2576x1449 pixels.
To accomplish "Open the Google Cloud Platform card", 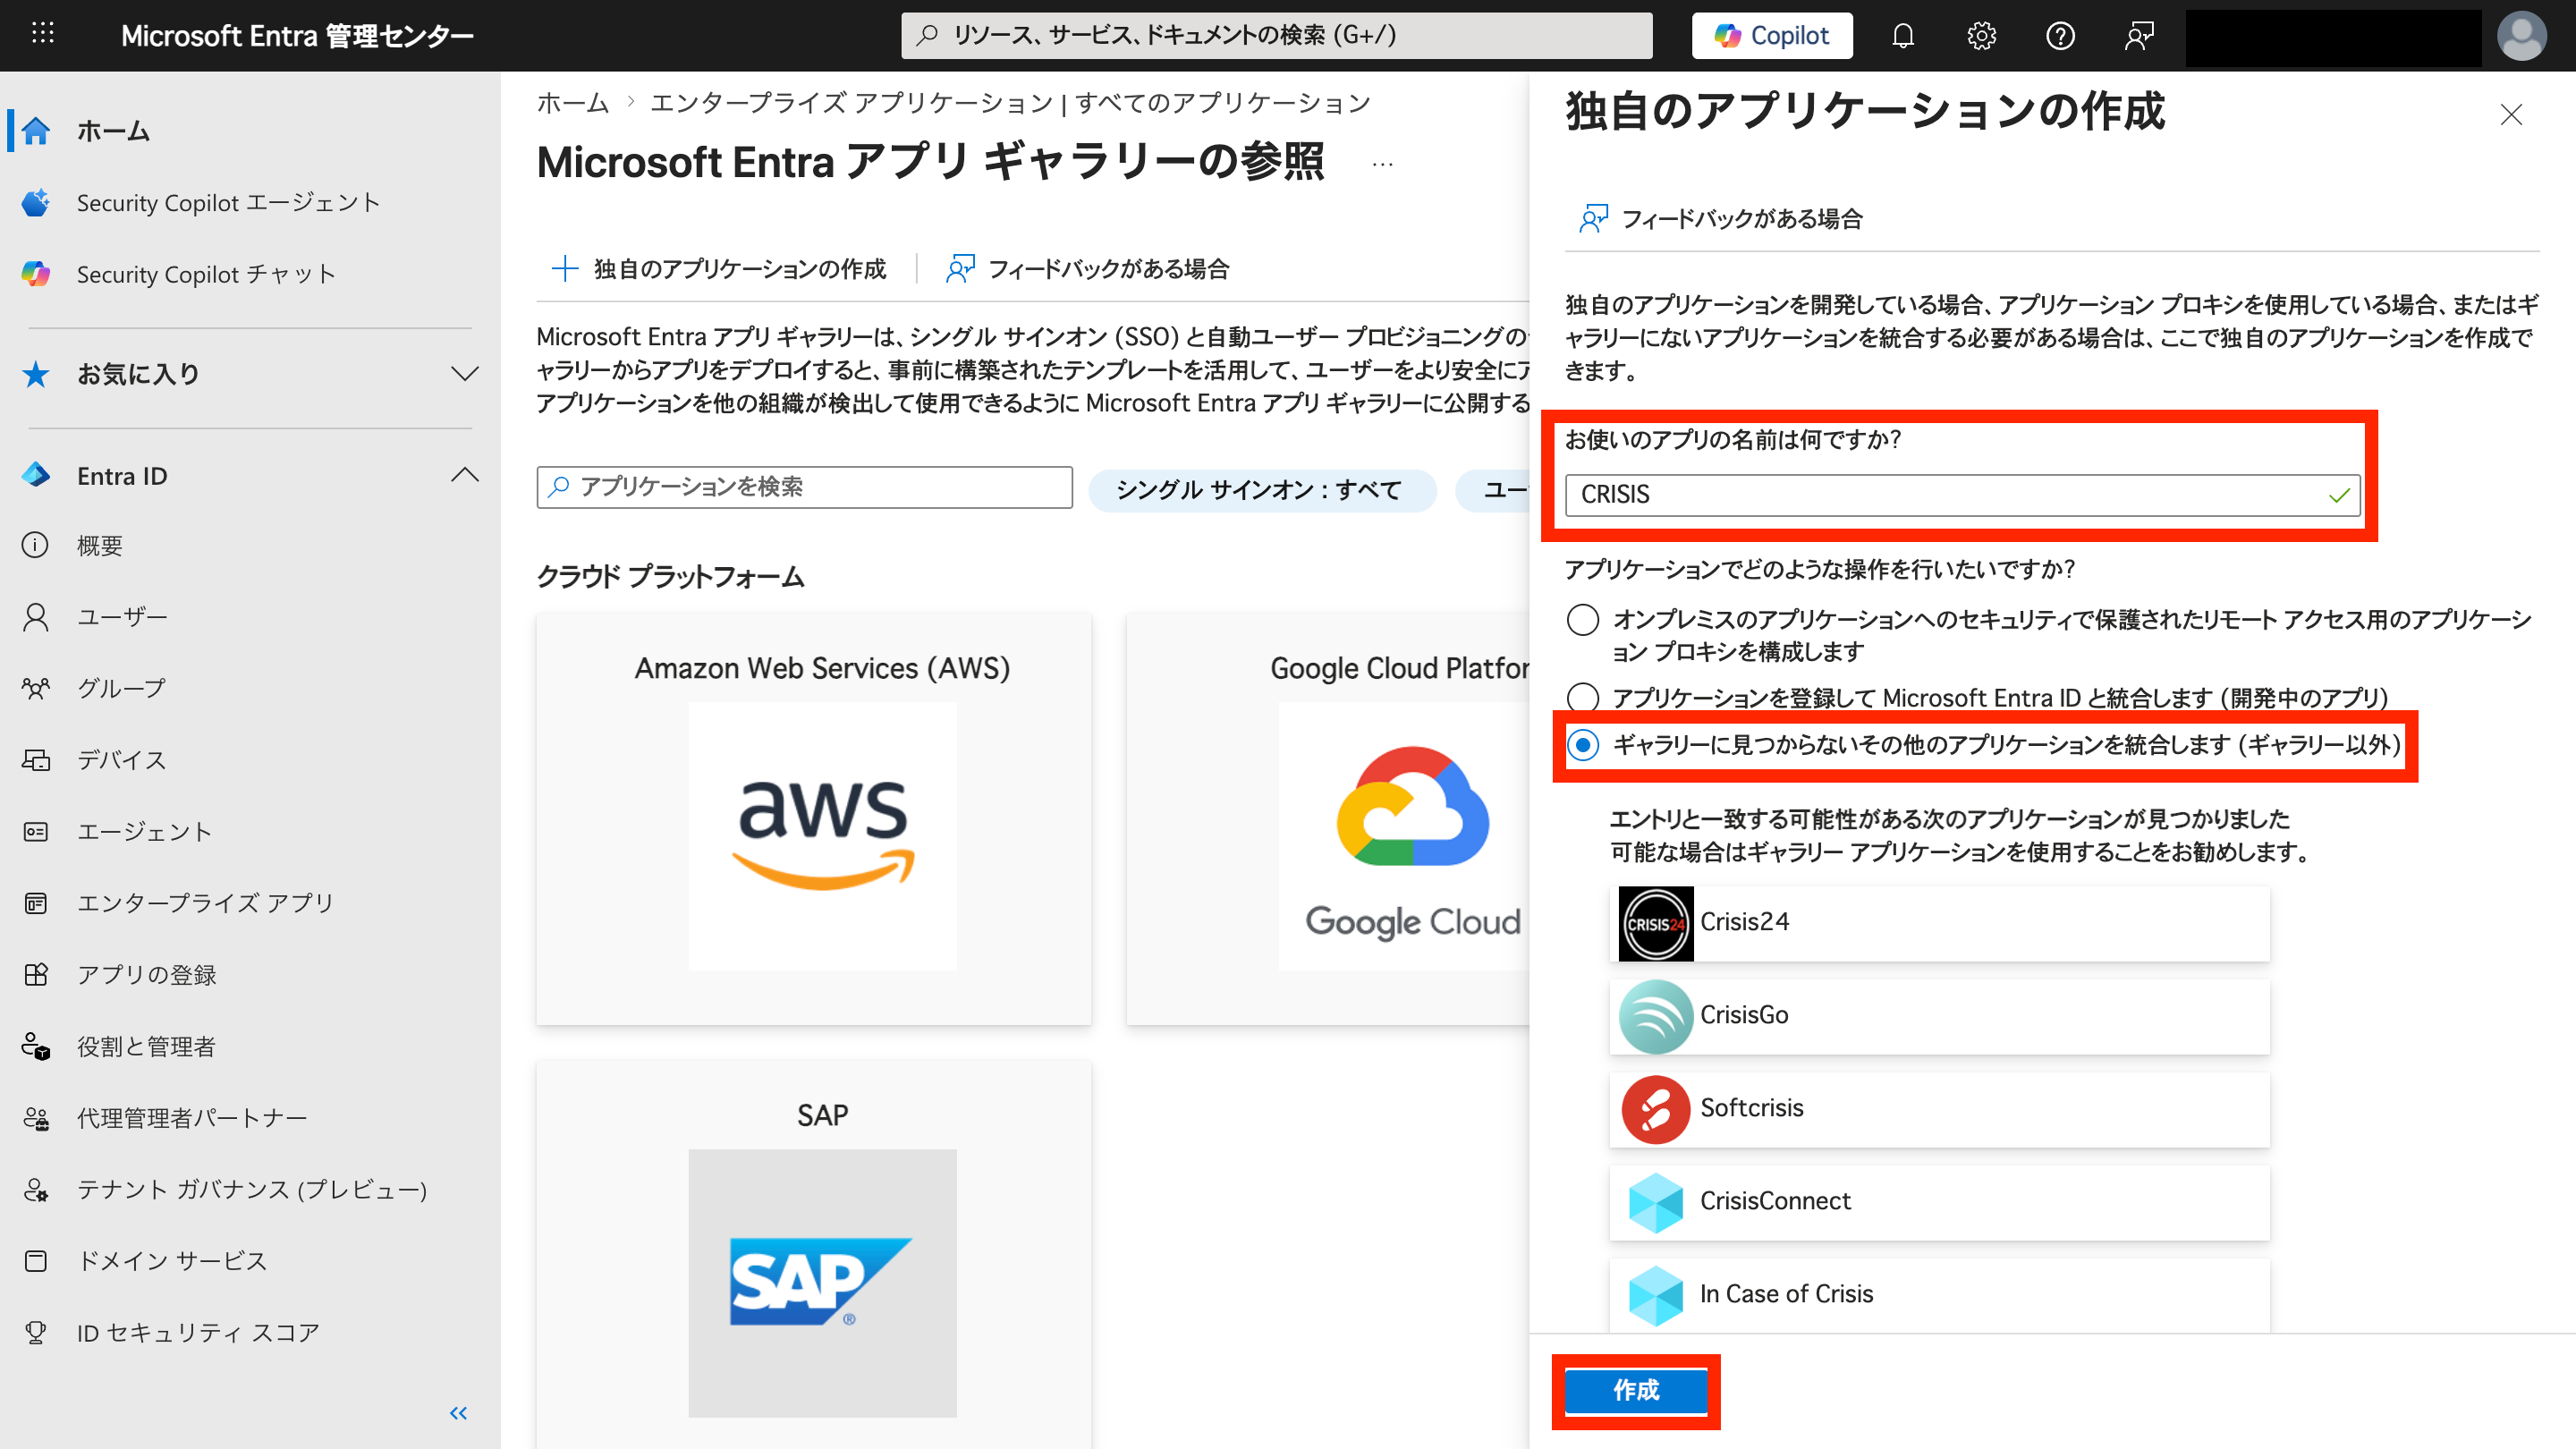I will point(1328,819).
